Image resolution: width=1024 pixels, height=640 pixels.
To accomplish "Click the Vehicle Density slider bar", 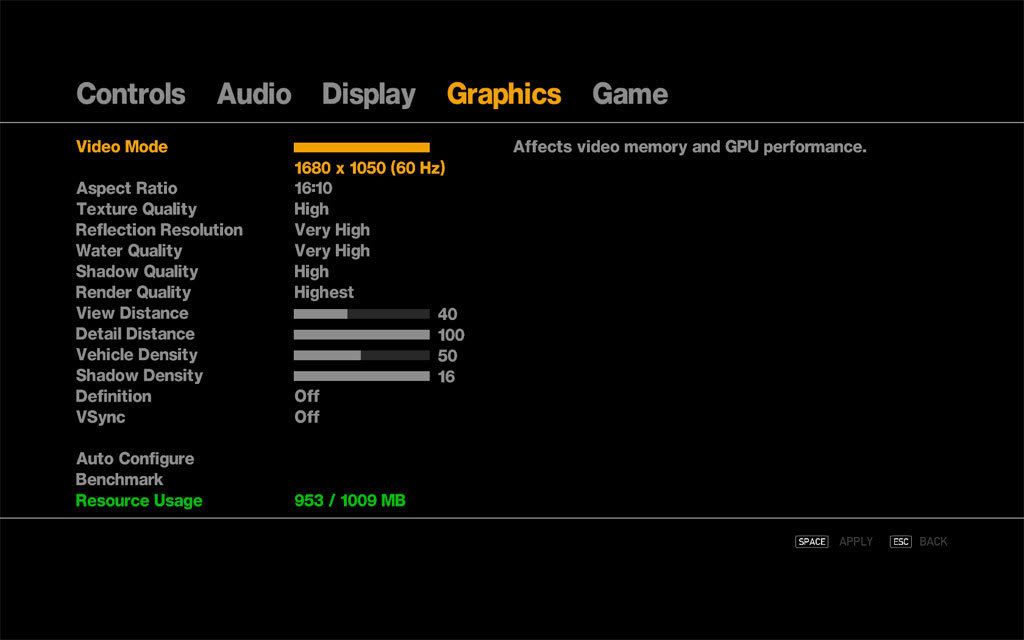I will pyautogui.click(x=361, y=355).
